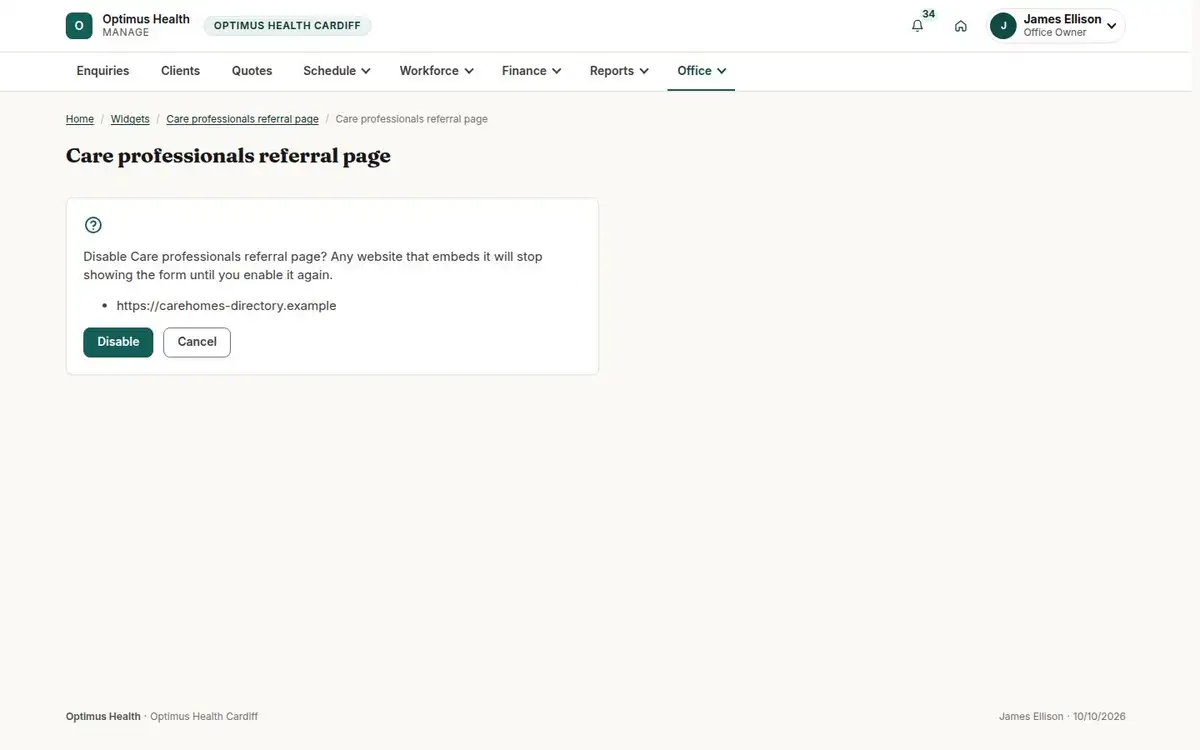Expand the Finance dropdown menu

[x=532, y=71]
